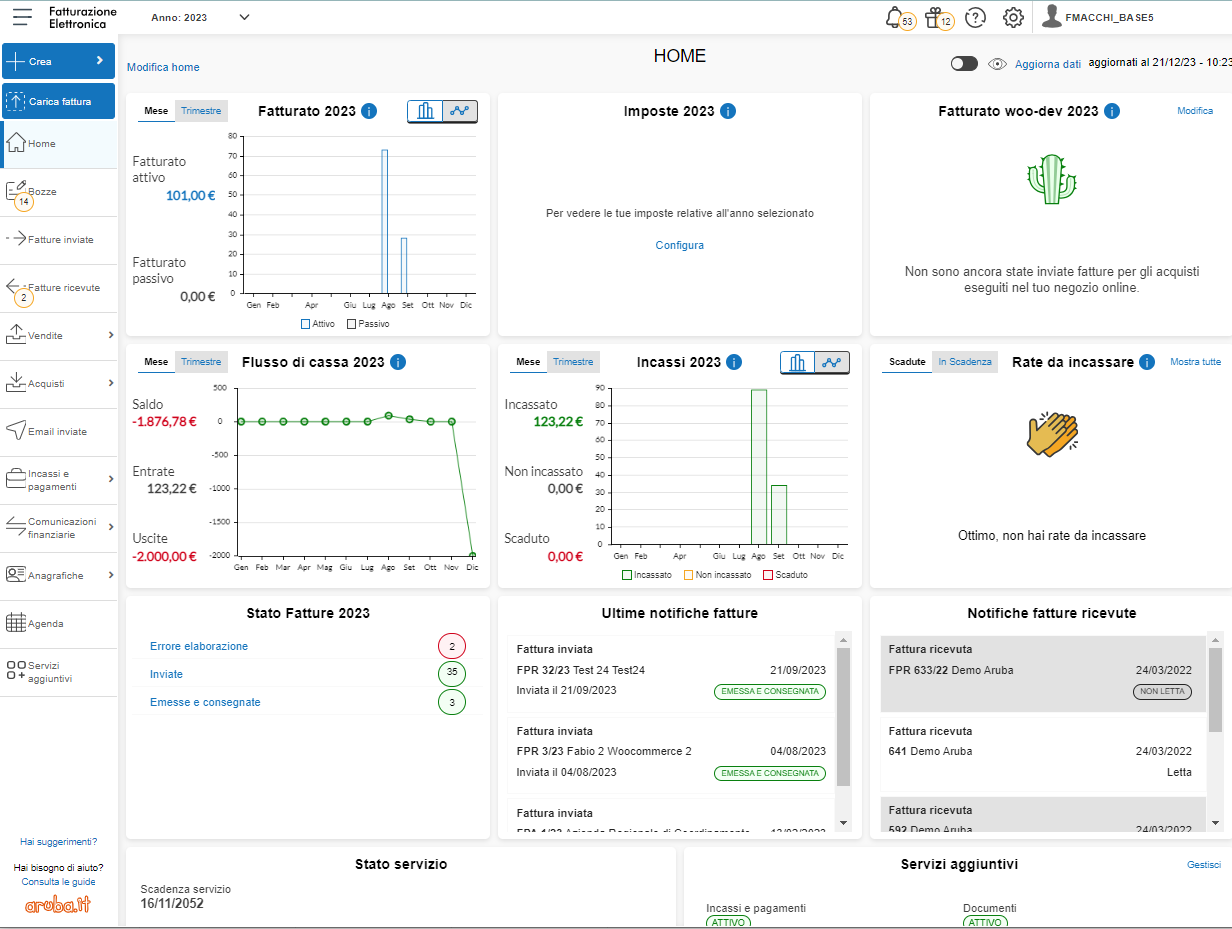This screenshot has width=1232, height=929.
Task: Open Errore elaborazione invoice status
Action: point(199,646)
